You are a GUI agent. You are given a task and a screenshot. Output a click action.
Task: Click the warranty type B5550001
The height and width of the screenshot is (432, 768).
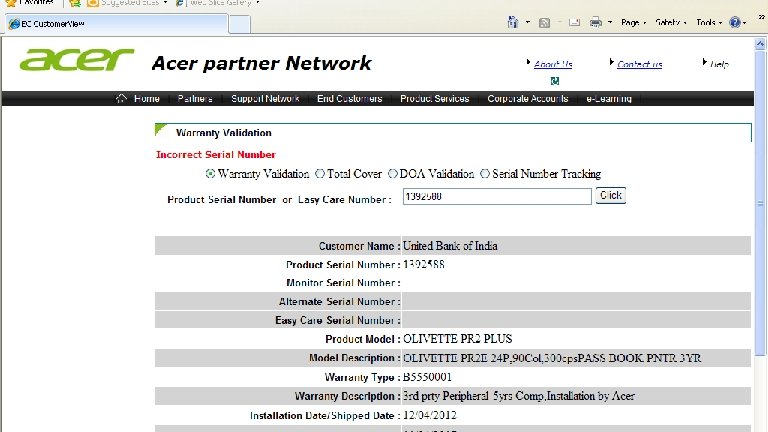click(x=427, y=377)
